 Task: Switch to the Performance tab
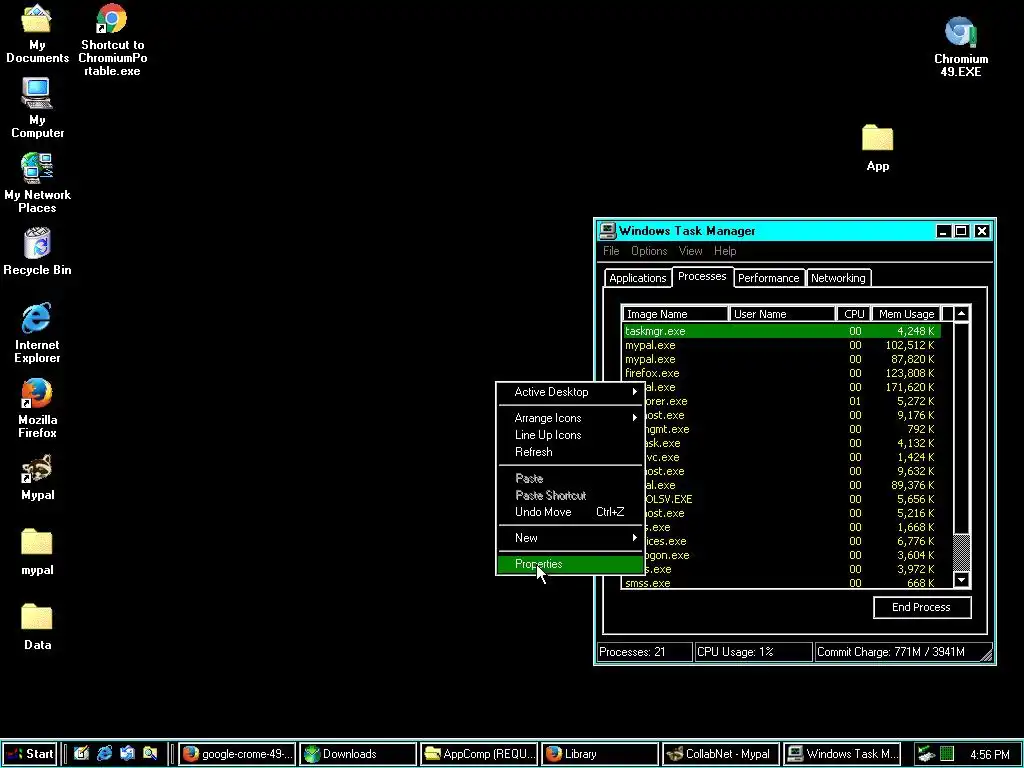click(769, 278)
